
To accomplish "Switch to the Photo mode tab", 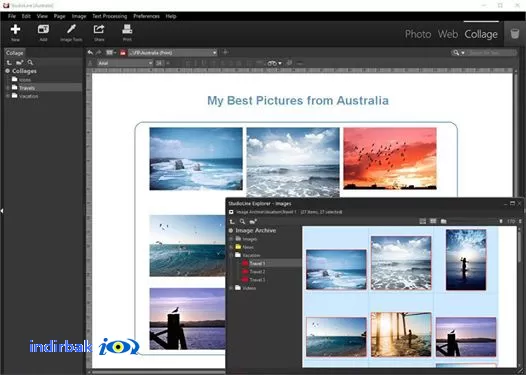I will click(x=418, y=34).
